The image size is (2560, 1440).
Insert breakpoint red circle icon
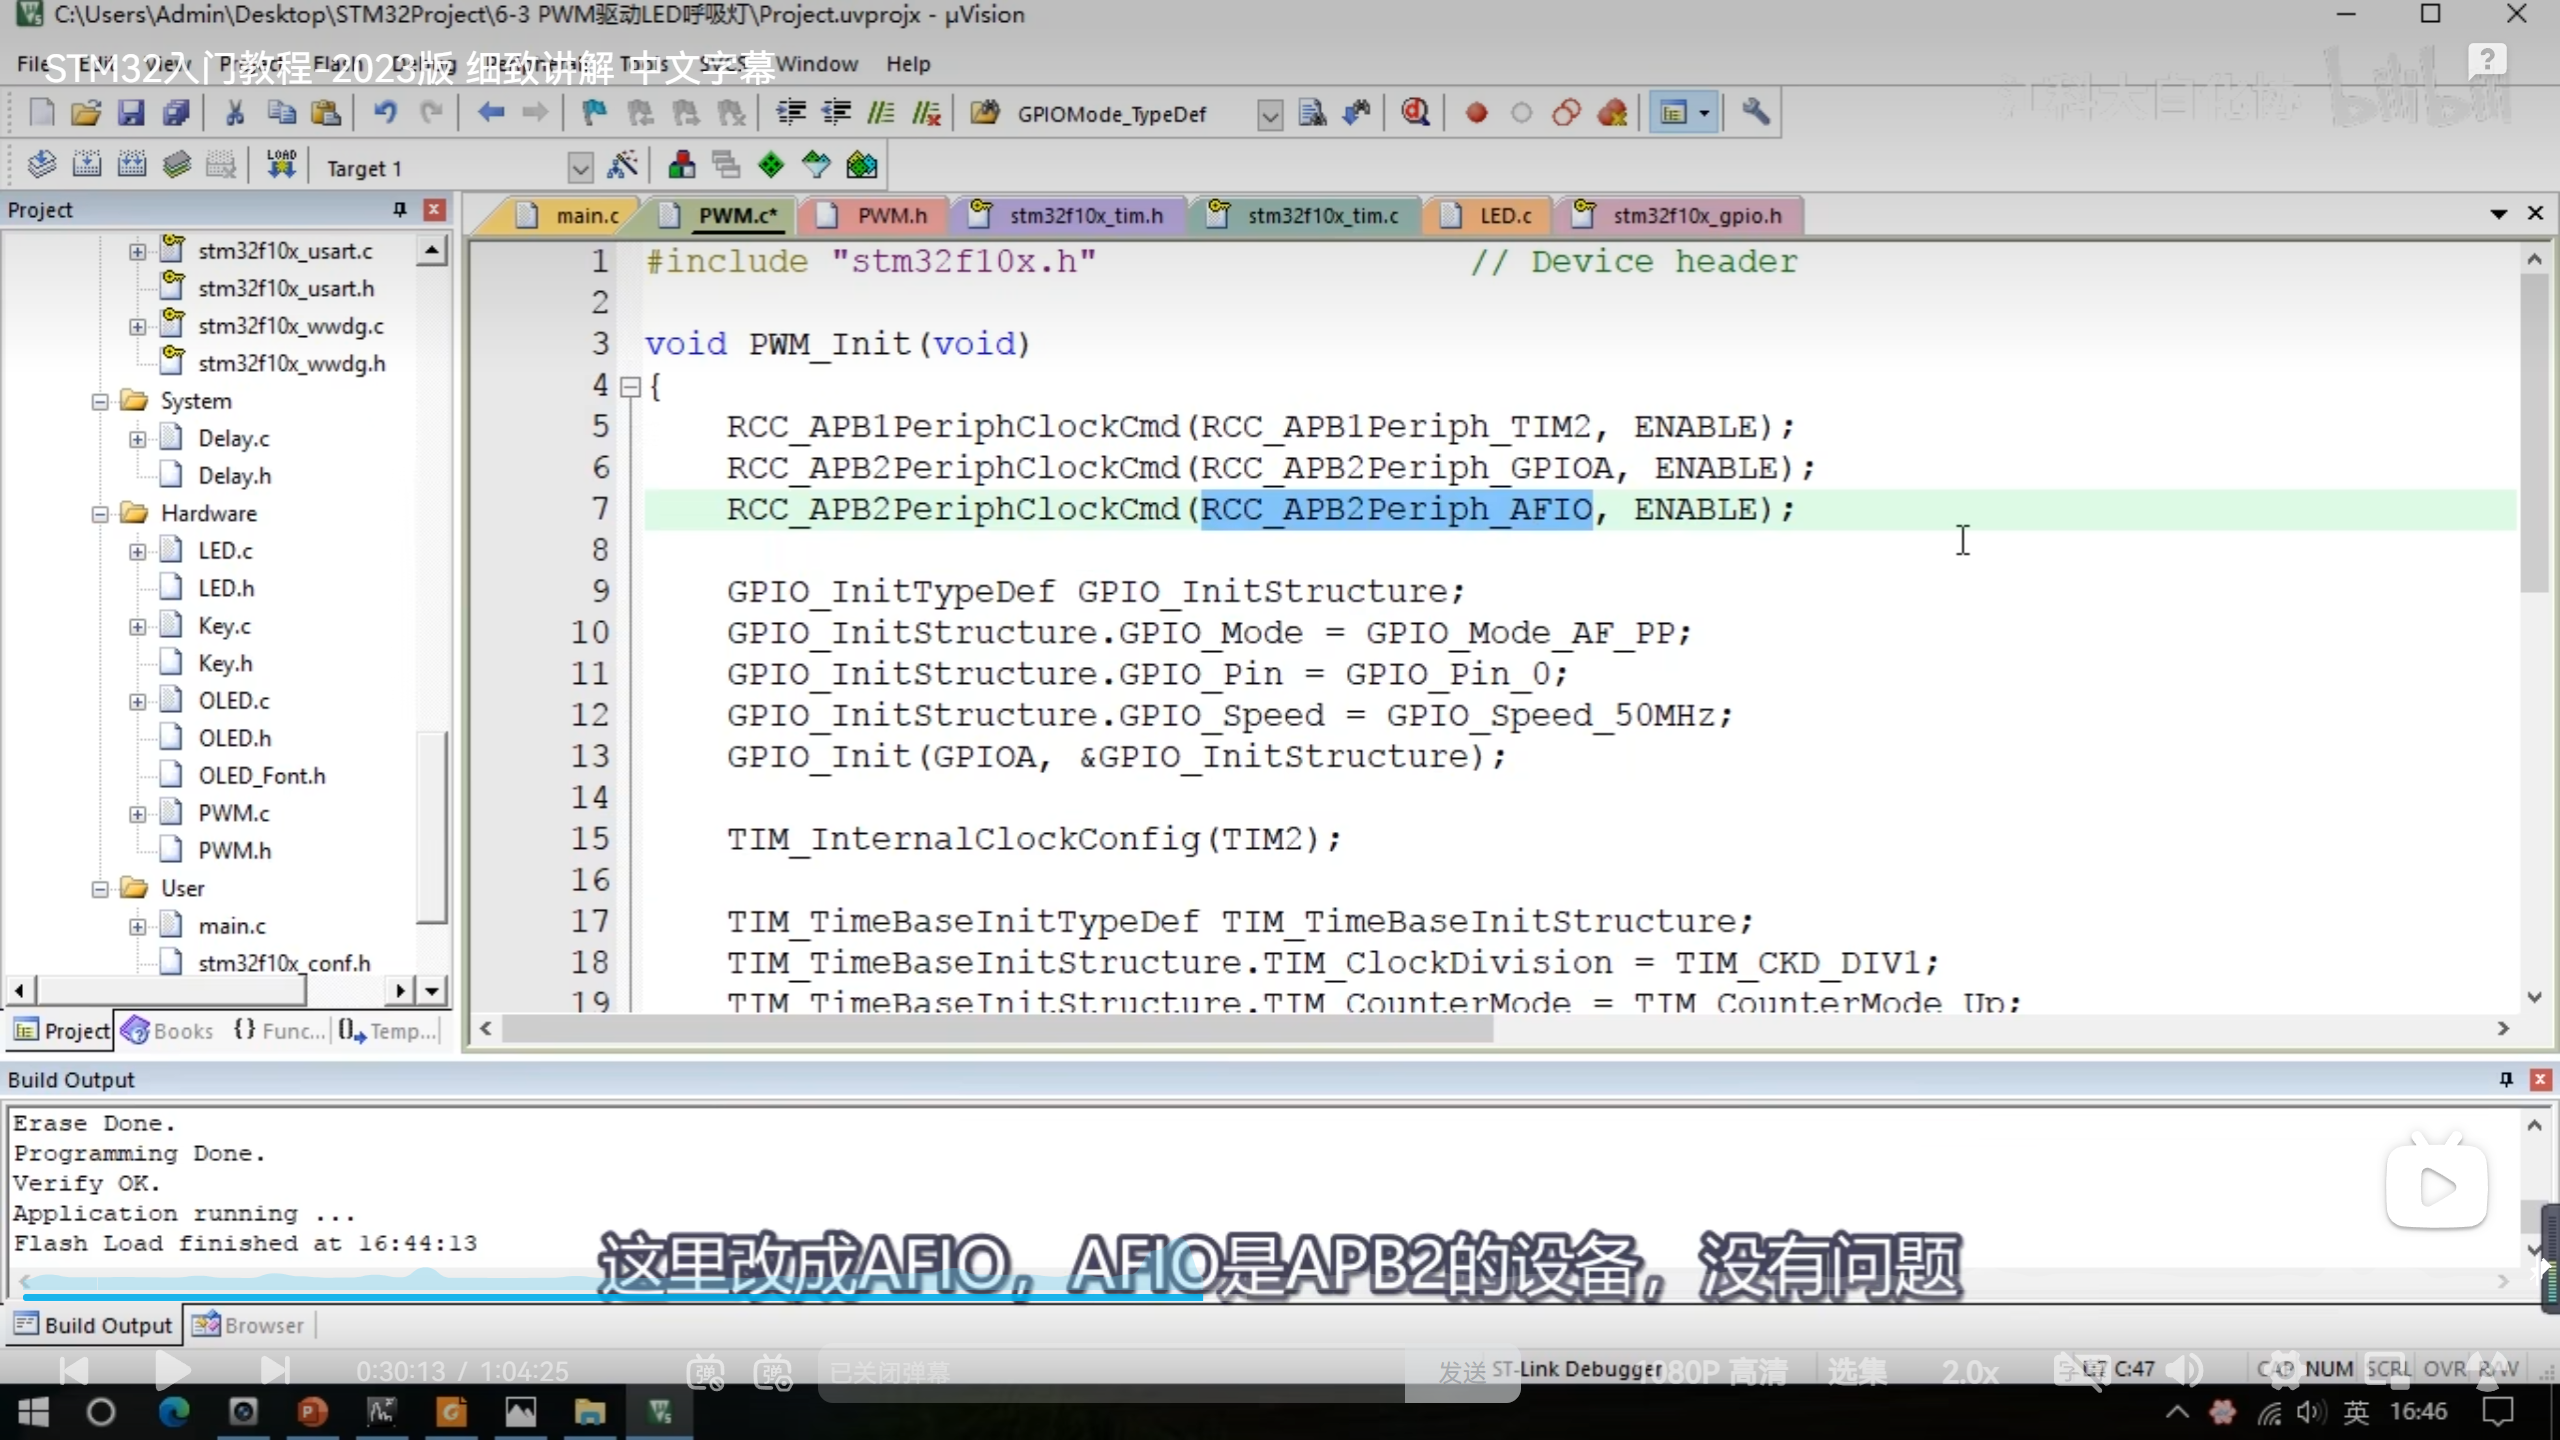(x=1476, y=113)
